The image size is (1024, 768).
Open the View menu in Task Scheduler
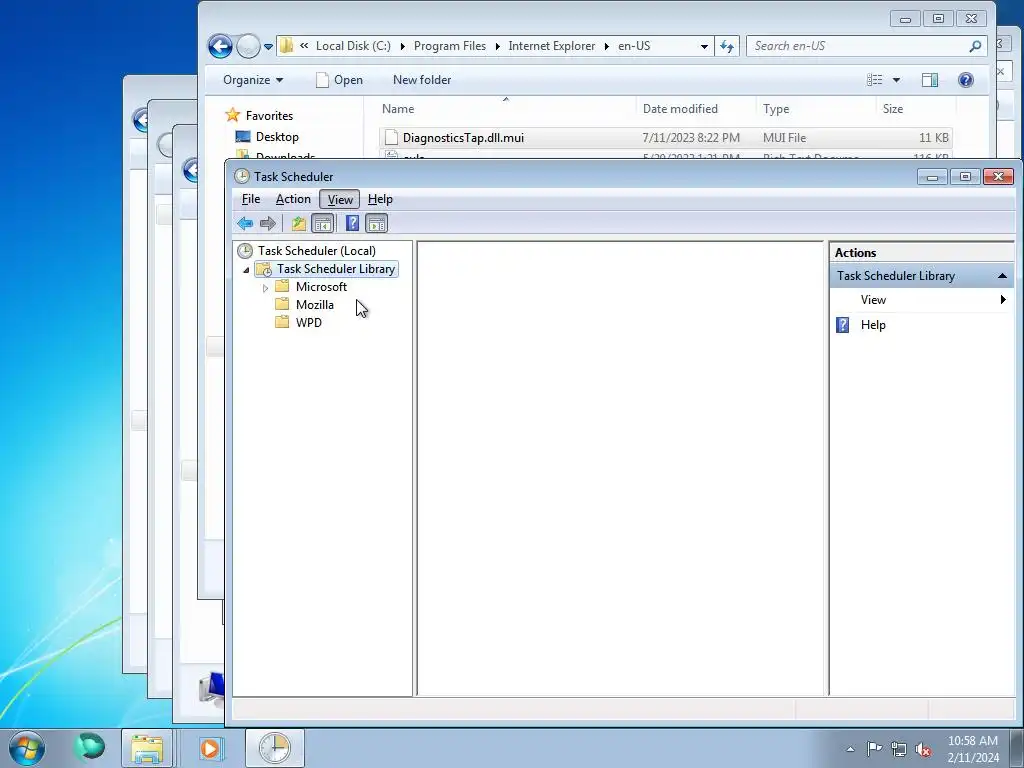click(340, 199)
